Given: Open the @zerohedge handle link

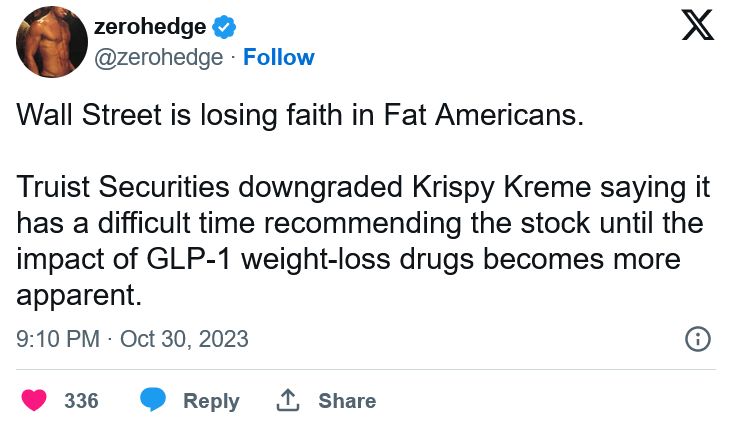Looking at the screenshot, I should pos(158,58).
